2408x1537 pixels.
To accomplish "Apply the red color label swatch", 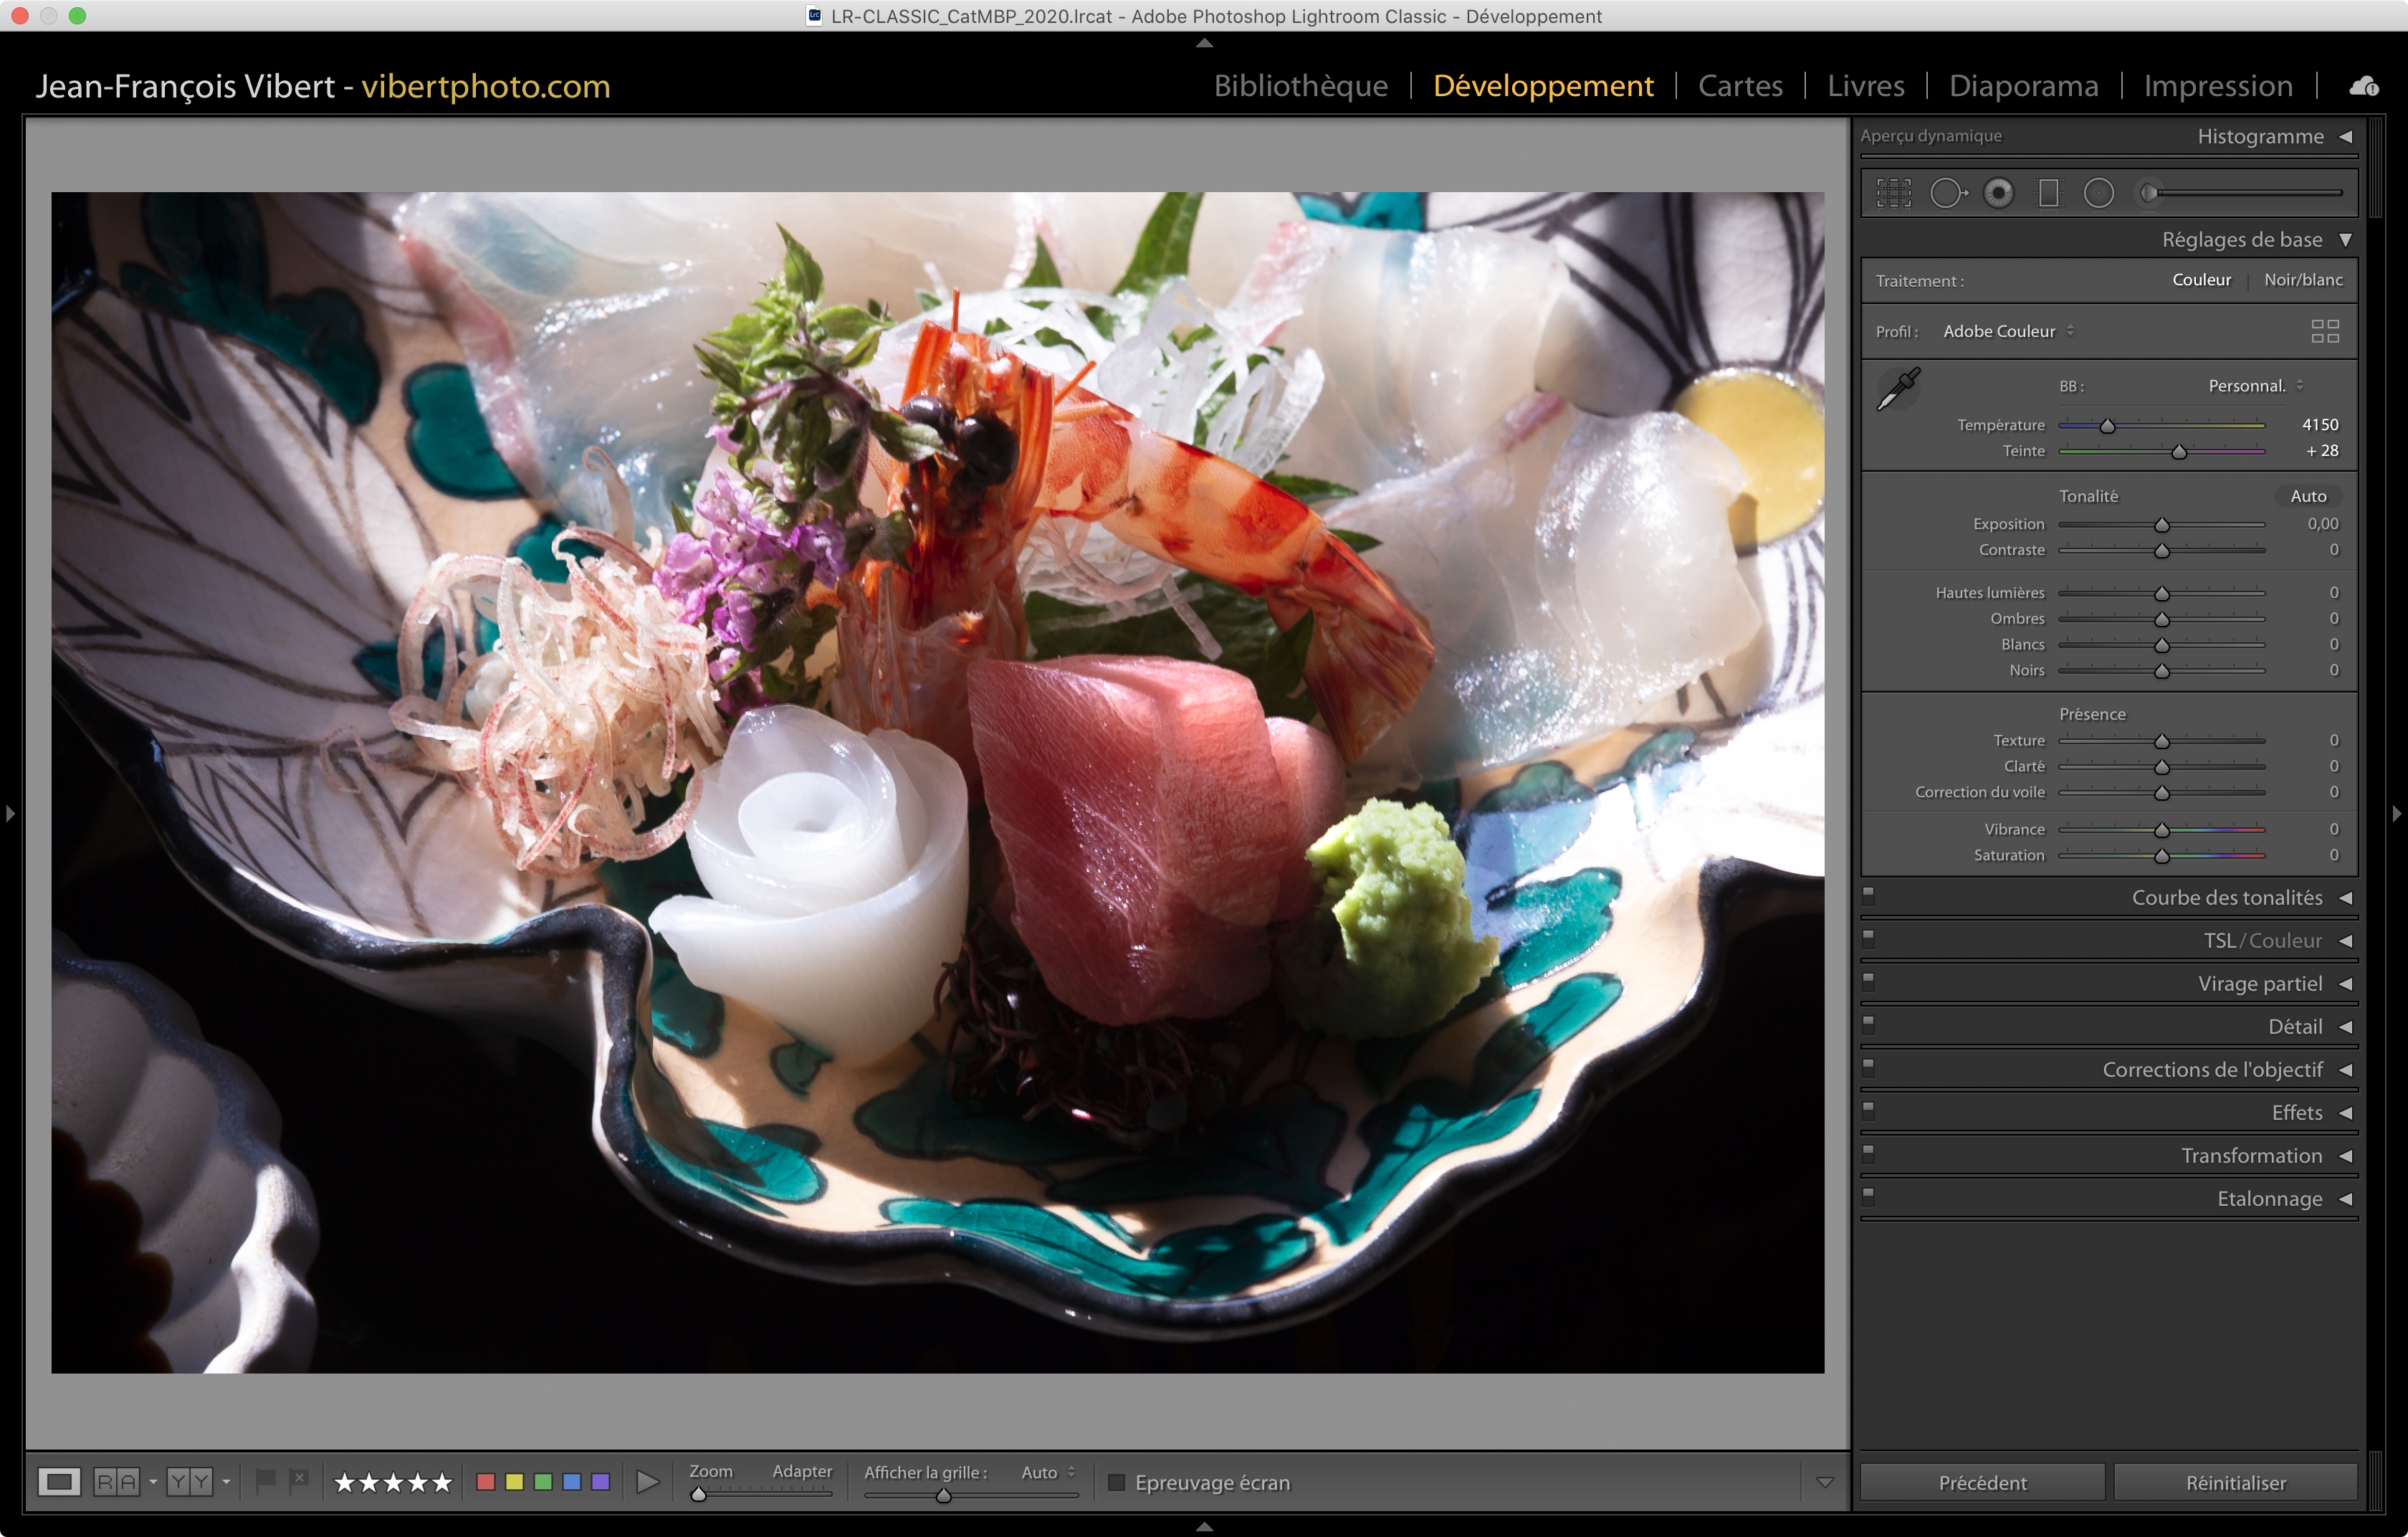I will 486,1481.
